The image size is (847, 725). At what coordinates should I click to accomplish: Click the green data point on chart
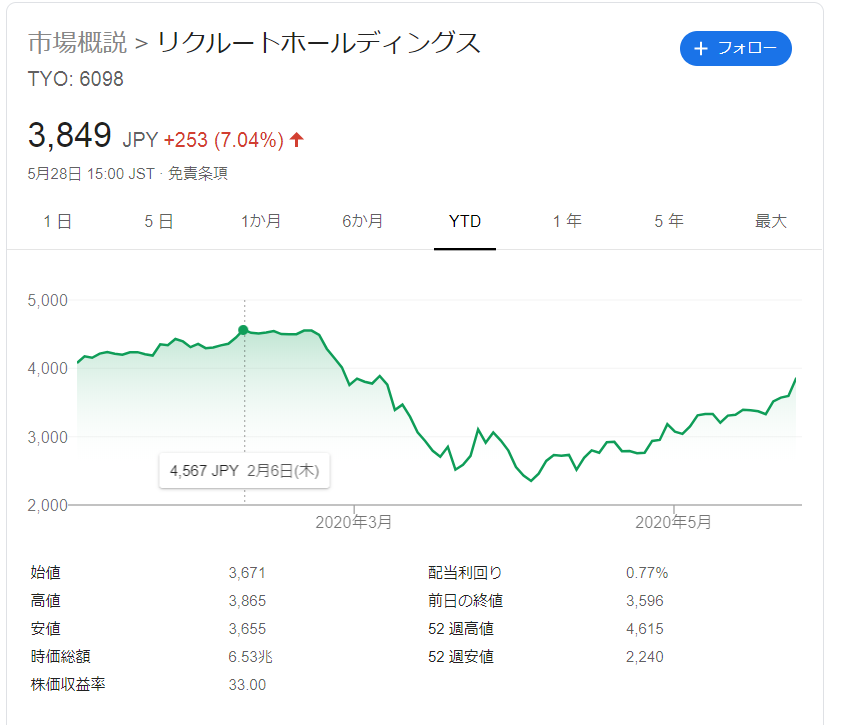(x=243, y=330)
